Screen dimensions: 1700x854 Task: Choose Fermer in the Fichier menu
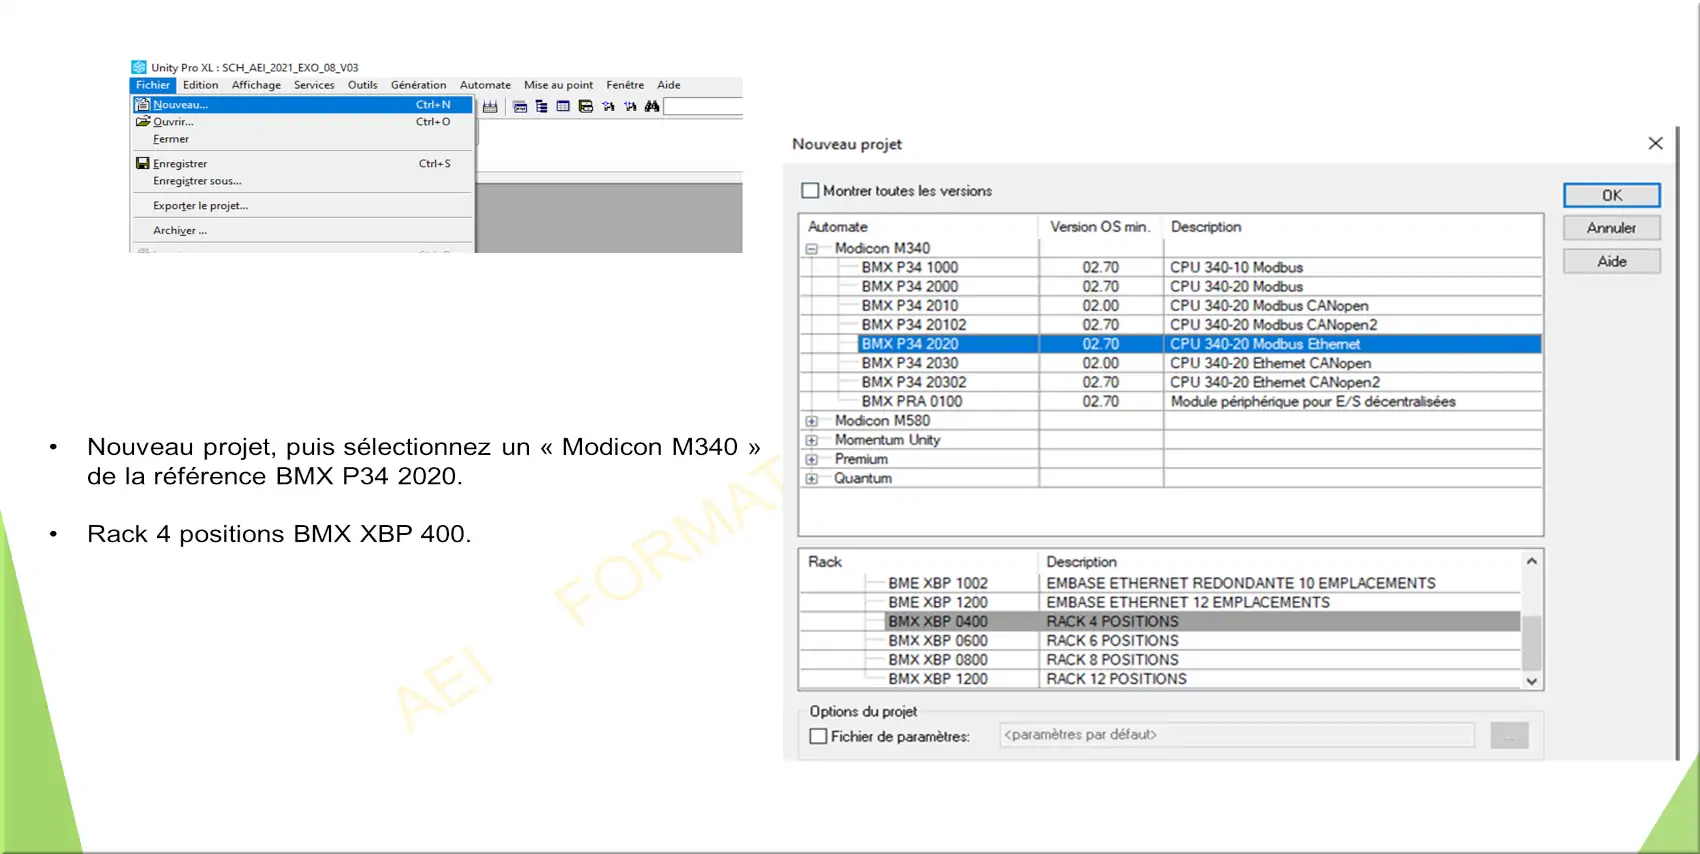[302, 139]
